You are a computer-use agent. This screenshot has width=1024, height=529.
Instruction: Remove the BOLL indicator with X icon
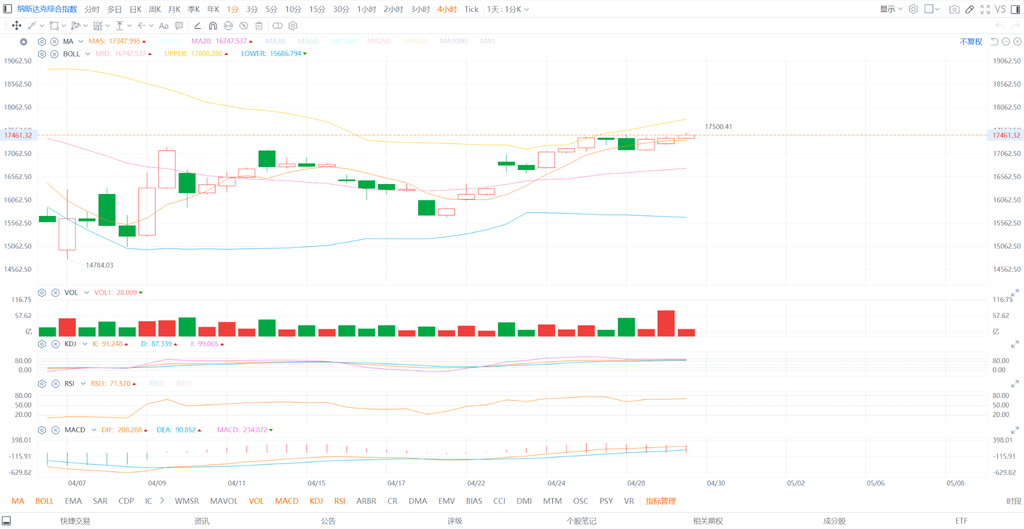55,54
